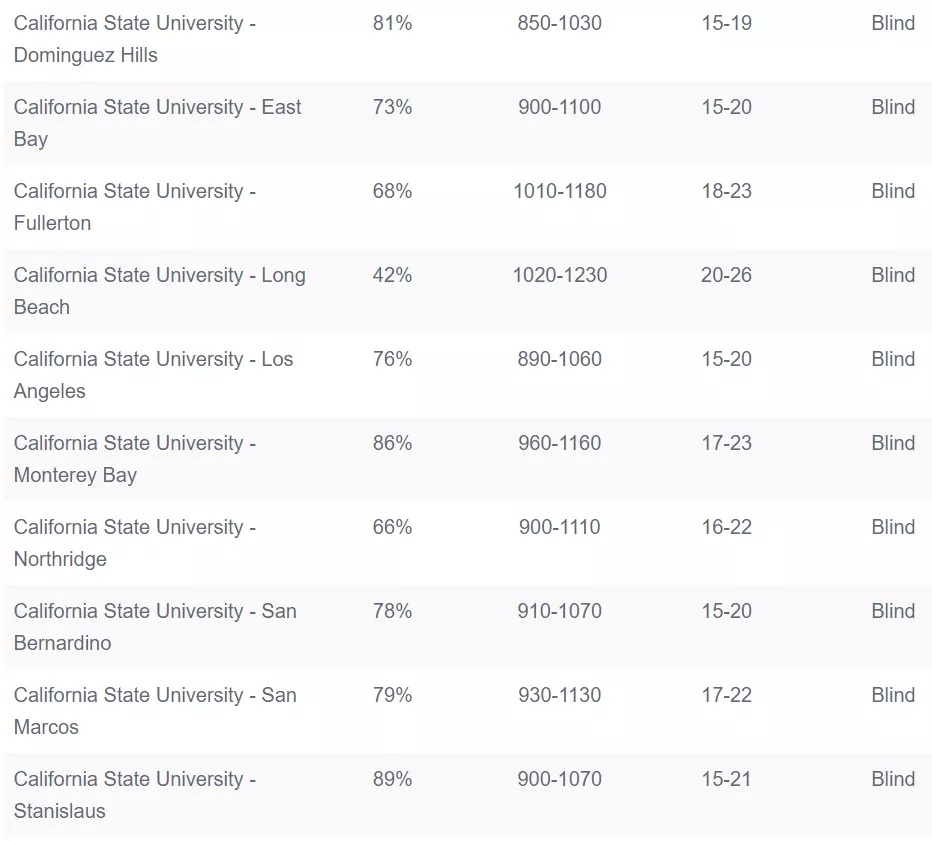Select California State University - Los Angeles

[153, 375]
